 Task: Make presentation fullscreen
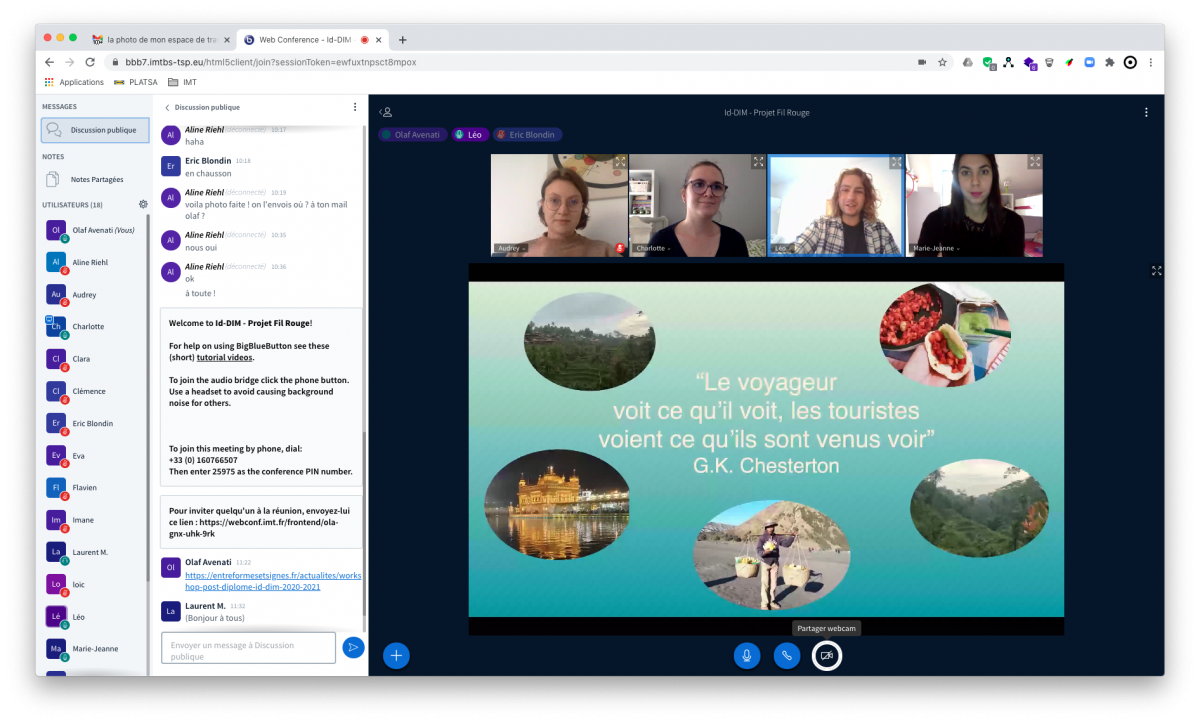[x=1156, y=270]
